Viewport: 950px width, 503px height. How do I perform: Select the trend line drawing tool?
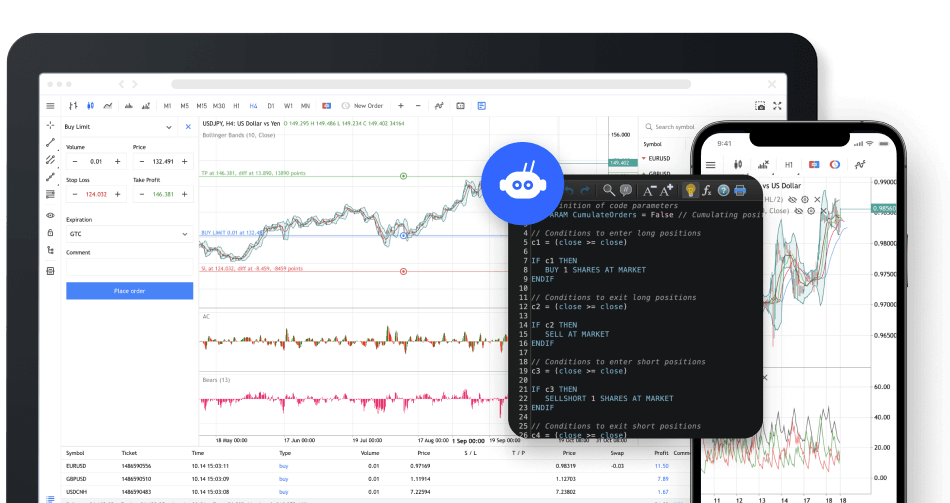(50, 143)
